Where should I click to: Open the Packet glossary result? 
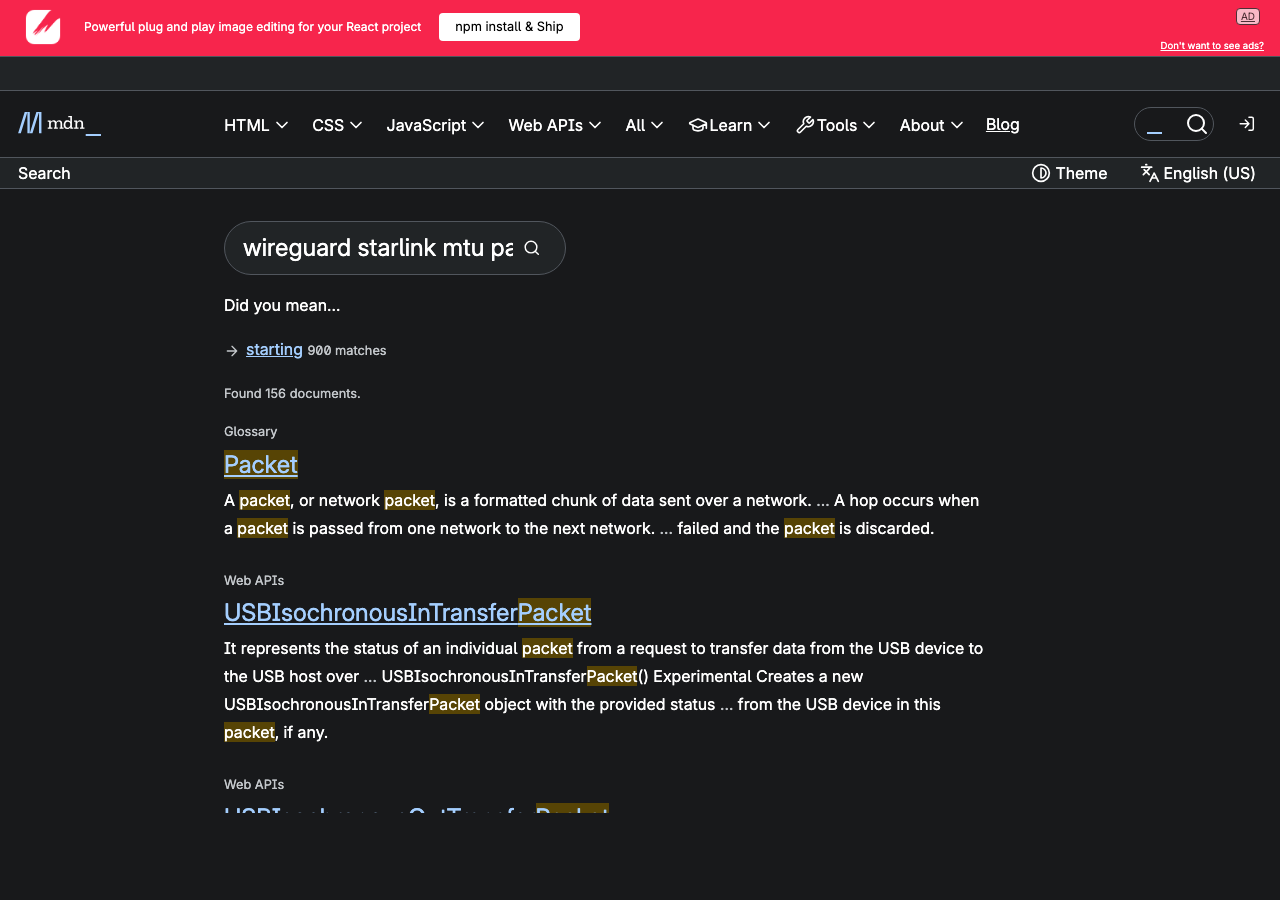[x=261, y=464]
